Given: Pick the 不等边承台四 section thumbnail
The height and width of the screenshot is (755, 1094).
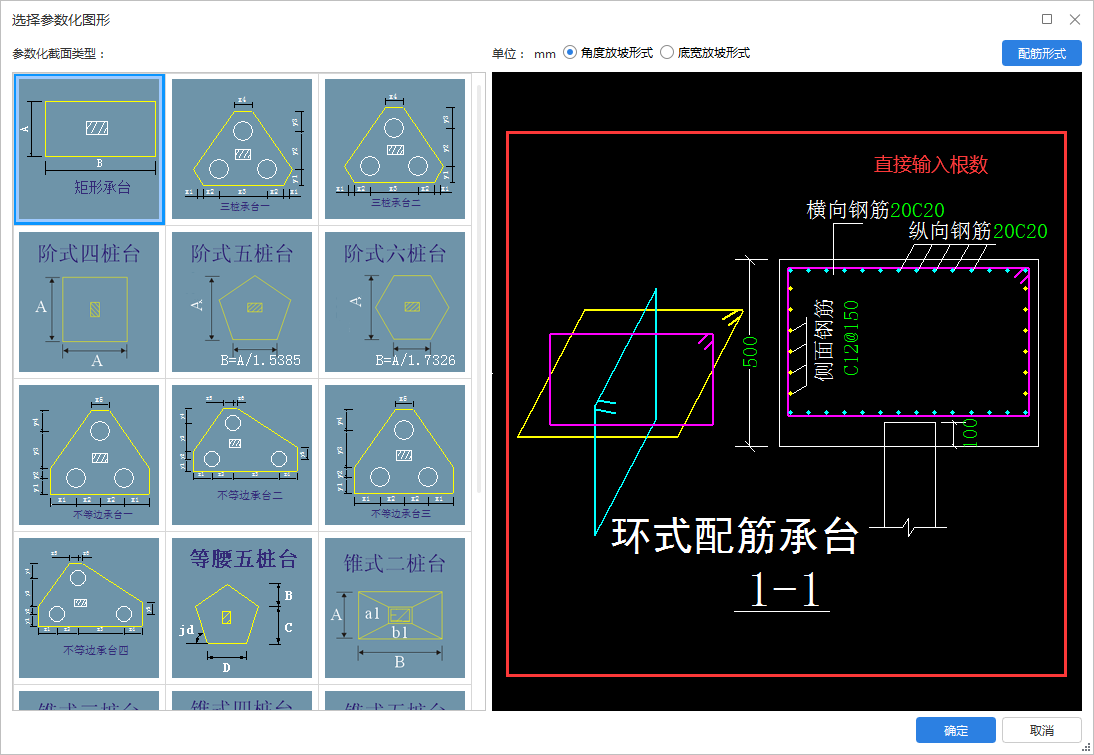Looking at the screenshot, I should click(89, 608).
